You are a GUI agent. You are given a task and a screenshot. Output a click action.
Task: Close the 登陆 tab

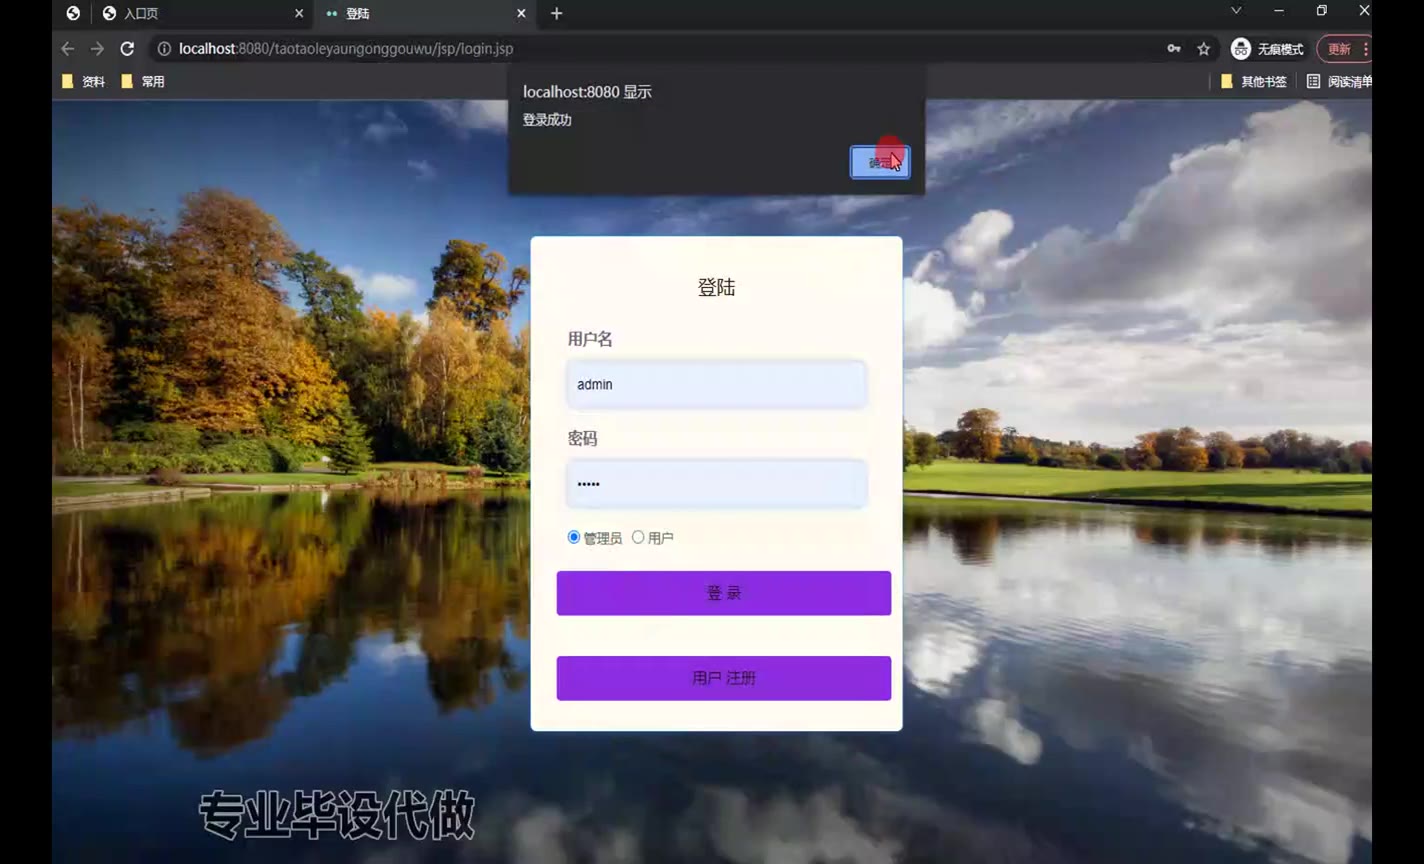521,14
